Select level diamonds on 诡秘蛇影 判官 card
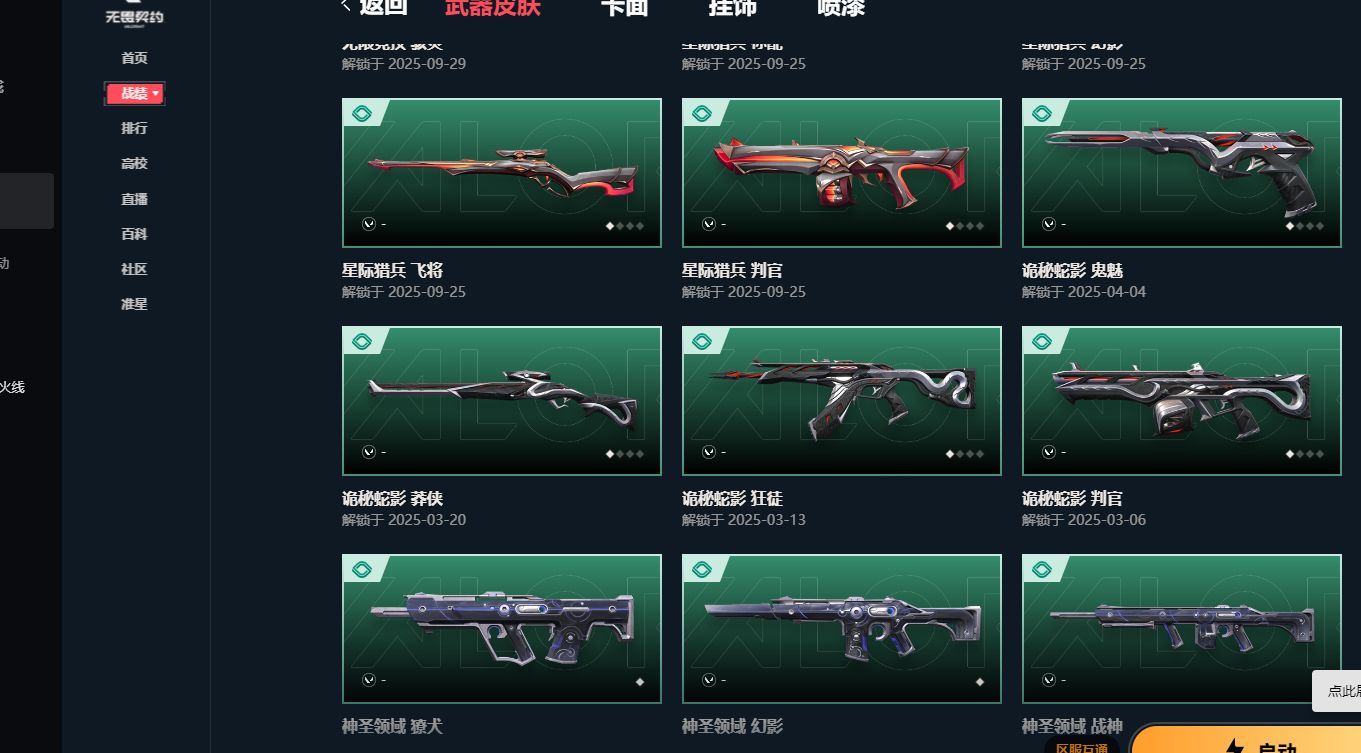1361x753 pixels. point(1305,454)
